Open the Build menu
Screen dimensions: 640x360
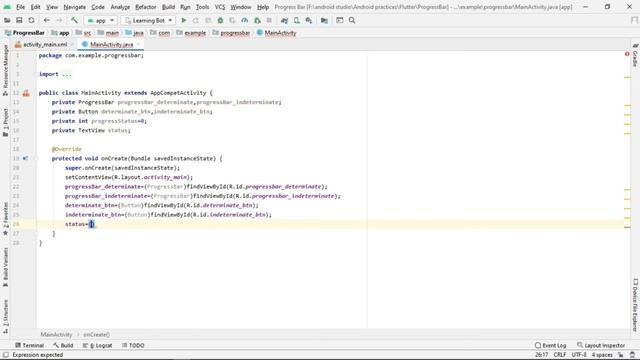(168, 7)
